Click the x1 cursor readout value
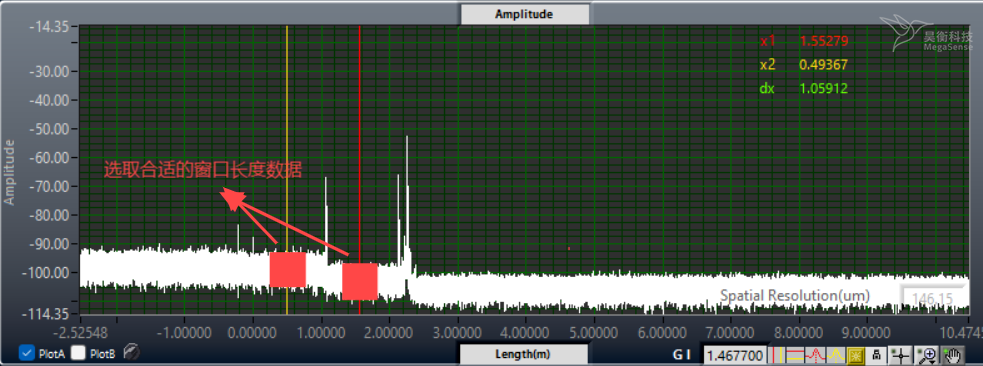Screen dimensions: 983x366 [x=824, y=41]
